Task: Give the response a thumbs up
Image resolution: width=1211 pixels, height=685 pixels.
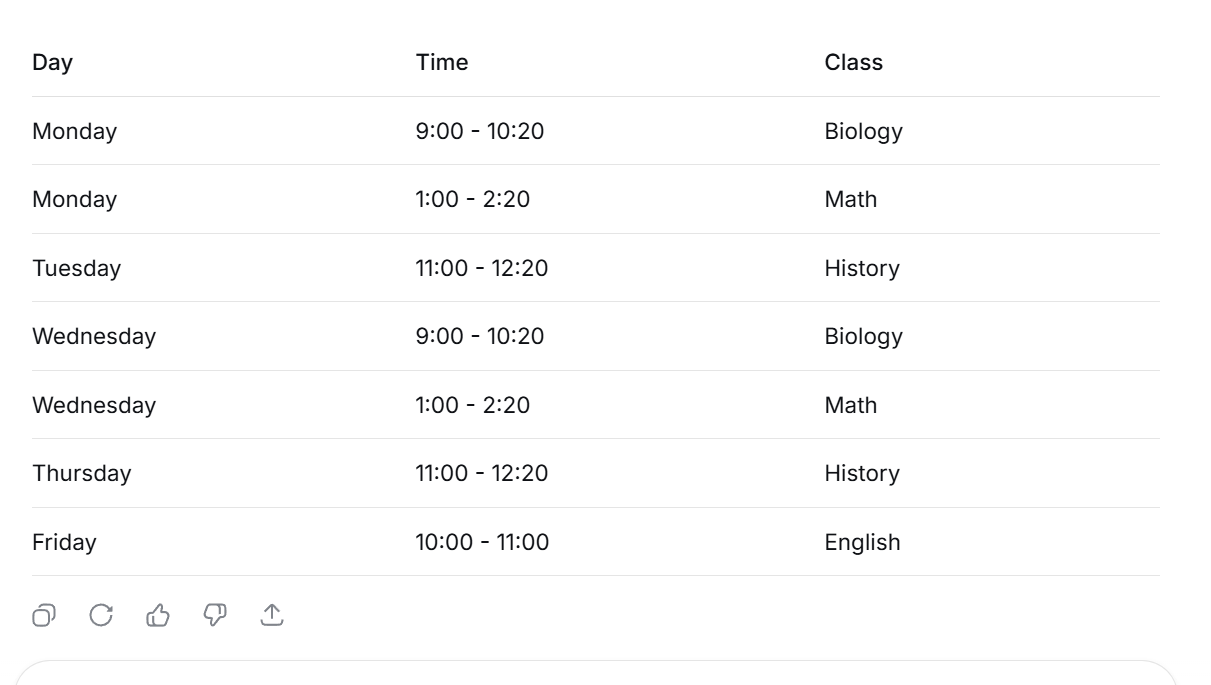Action: point(158,615)
